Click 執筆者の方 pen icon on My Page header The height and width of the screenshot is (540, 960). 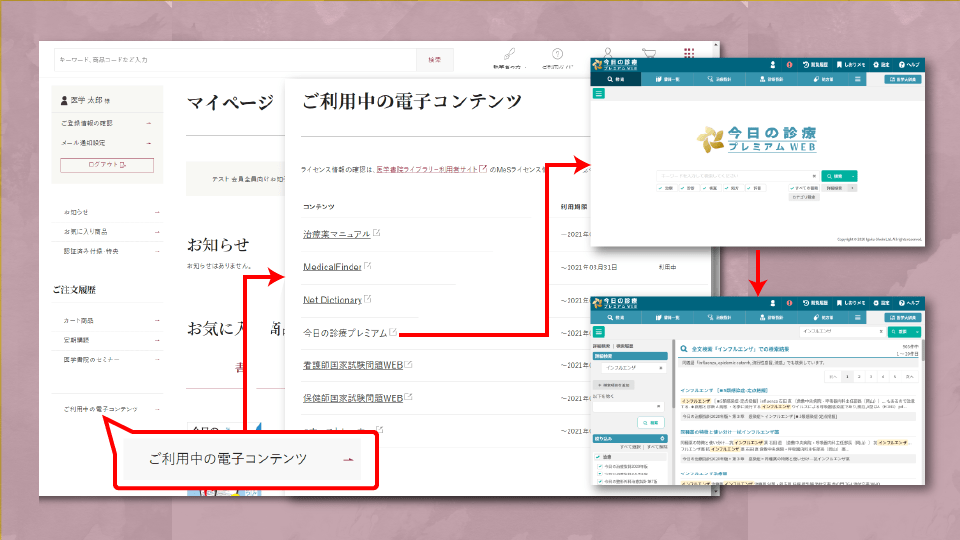[x=509, y=54]
